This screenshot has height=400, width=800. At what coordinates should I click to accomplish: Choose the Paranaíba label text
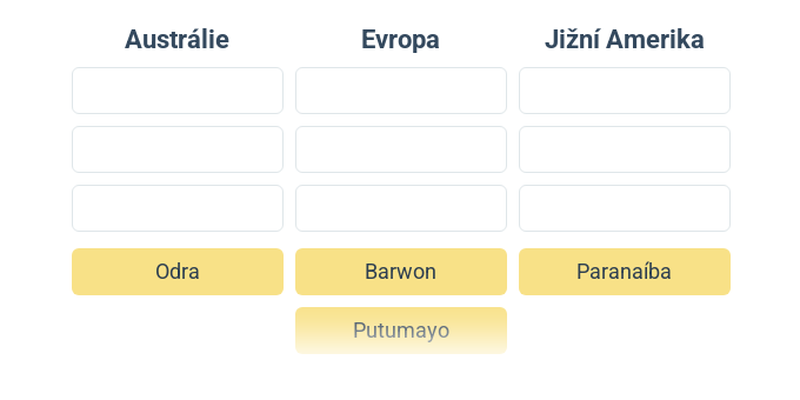(x=624, y=271)
